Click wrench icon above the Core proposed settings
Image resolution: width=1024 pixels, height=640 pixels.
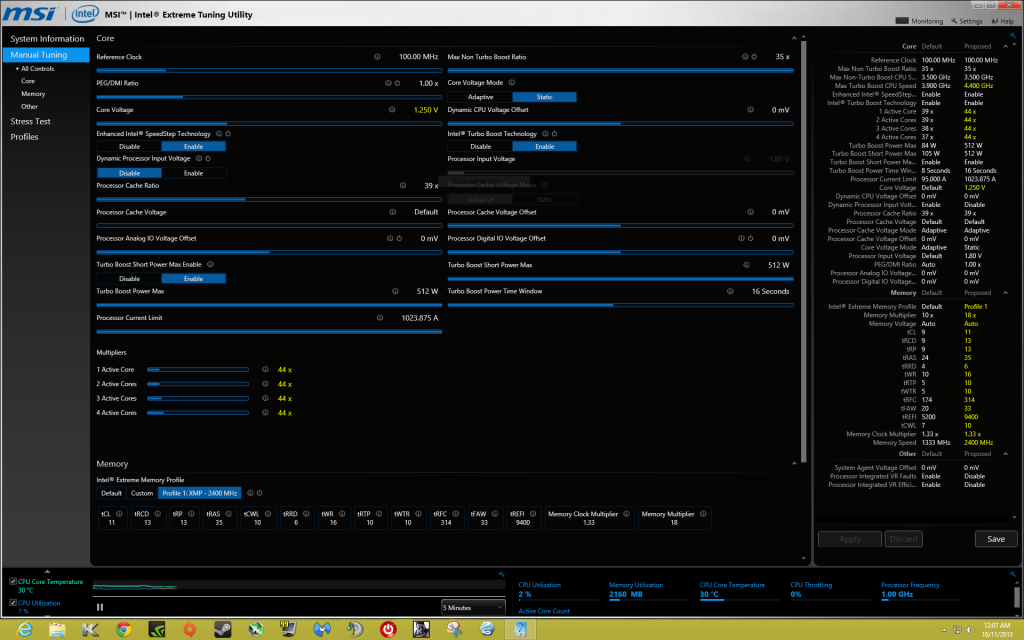pos(1013,36)
